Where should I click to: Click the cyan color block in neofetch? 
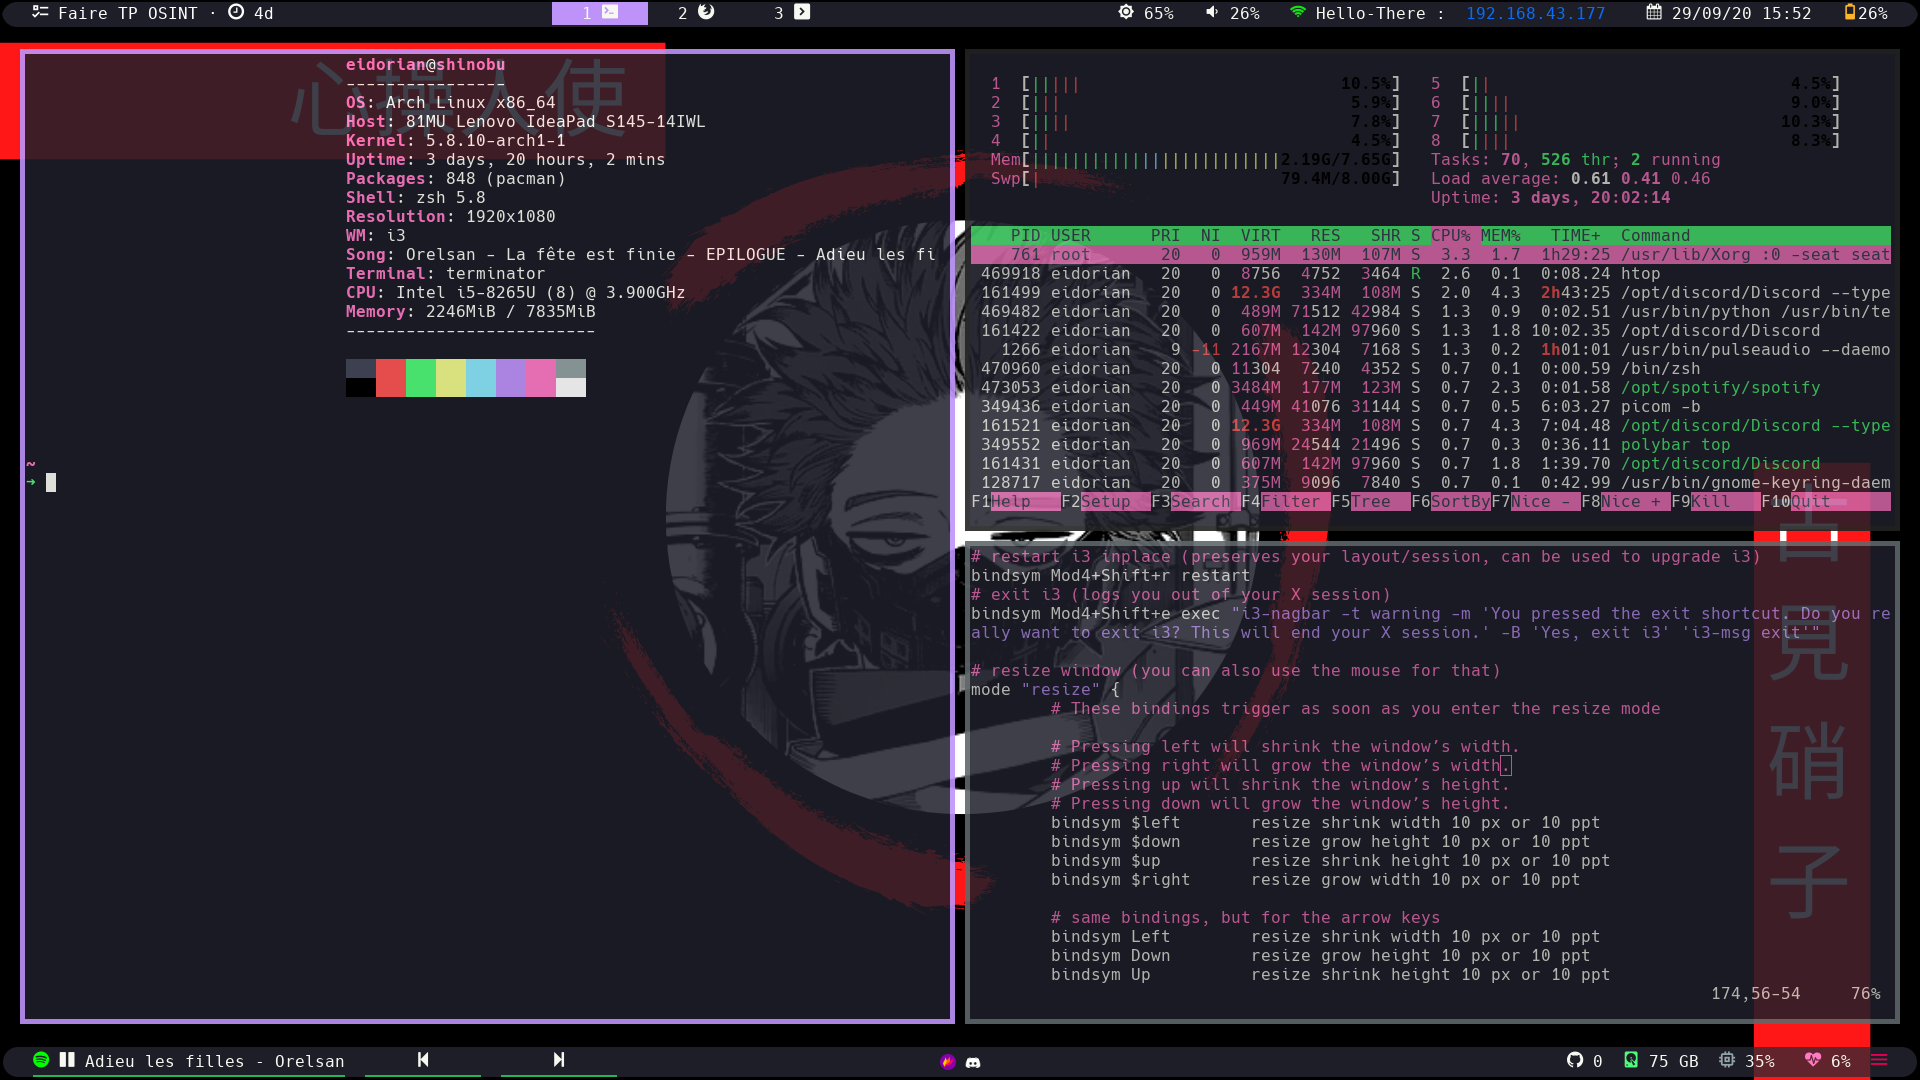point(481,378)
